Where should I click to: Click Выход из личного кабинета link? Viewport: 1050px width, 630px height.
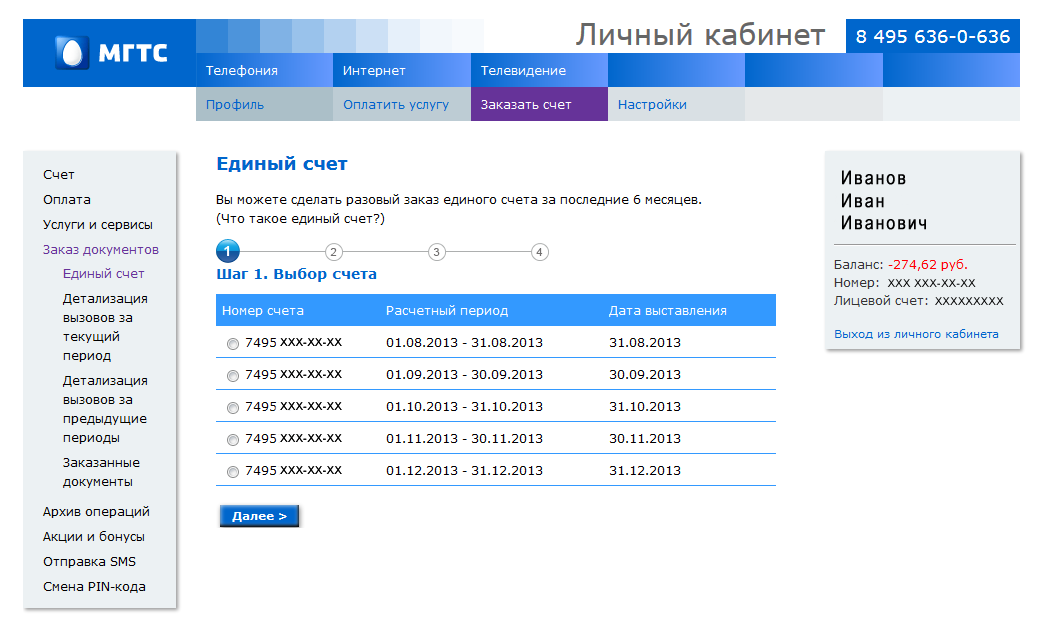[916, 334]
